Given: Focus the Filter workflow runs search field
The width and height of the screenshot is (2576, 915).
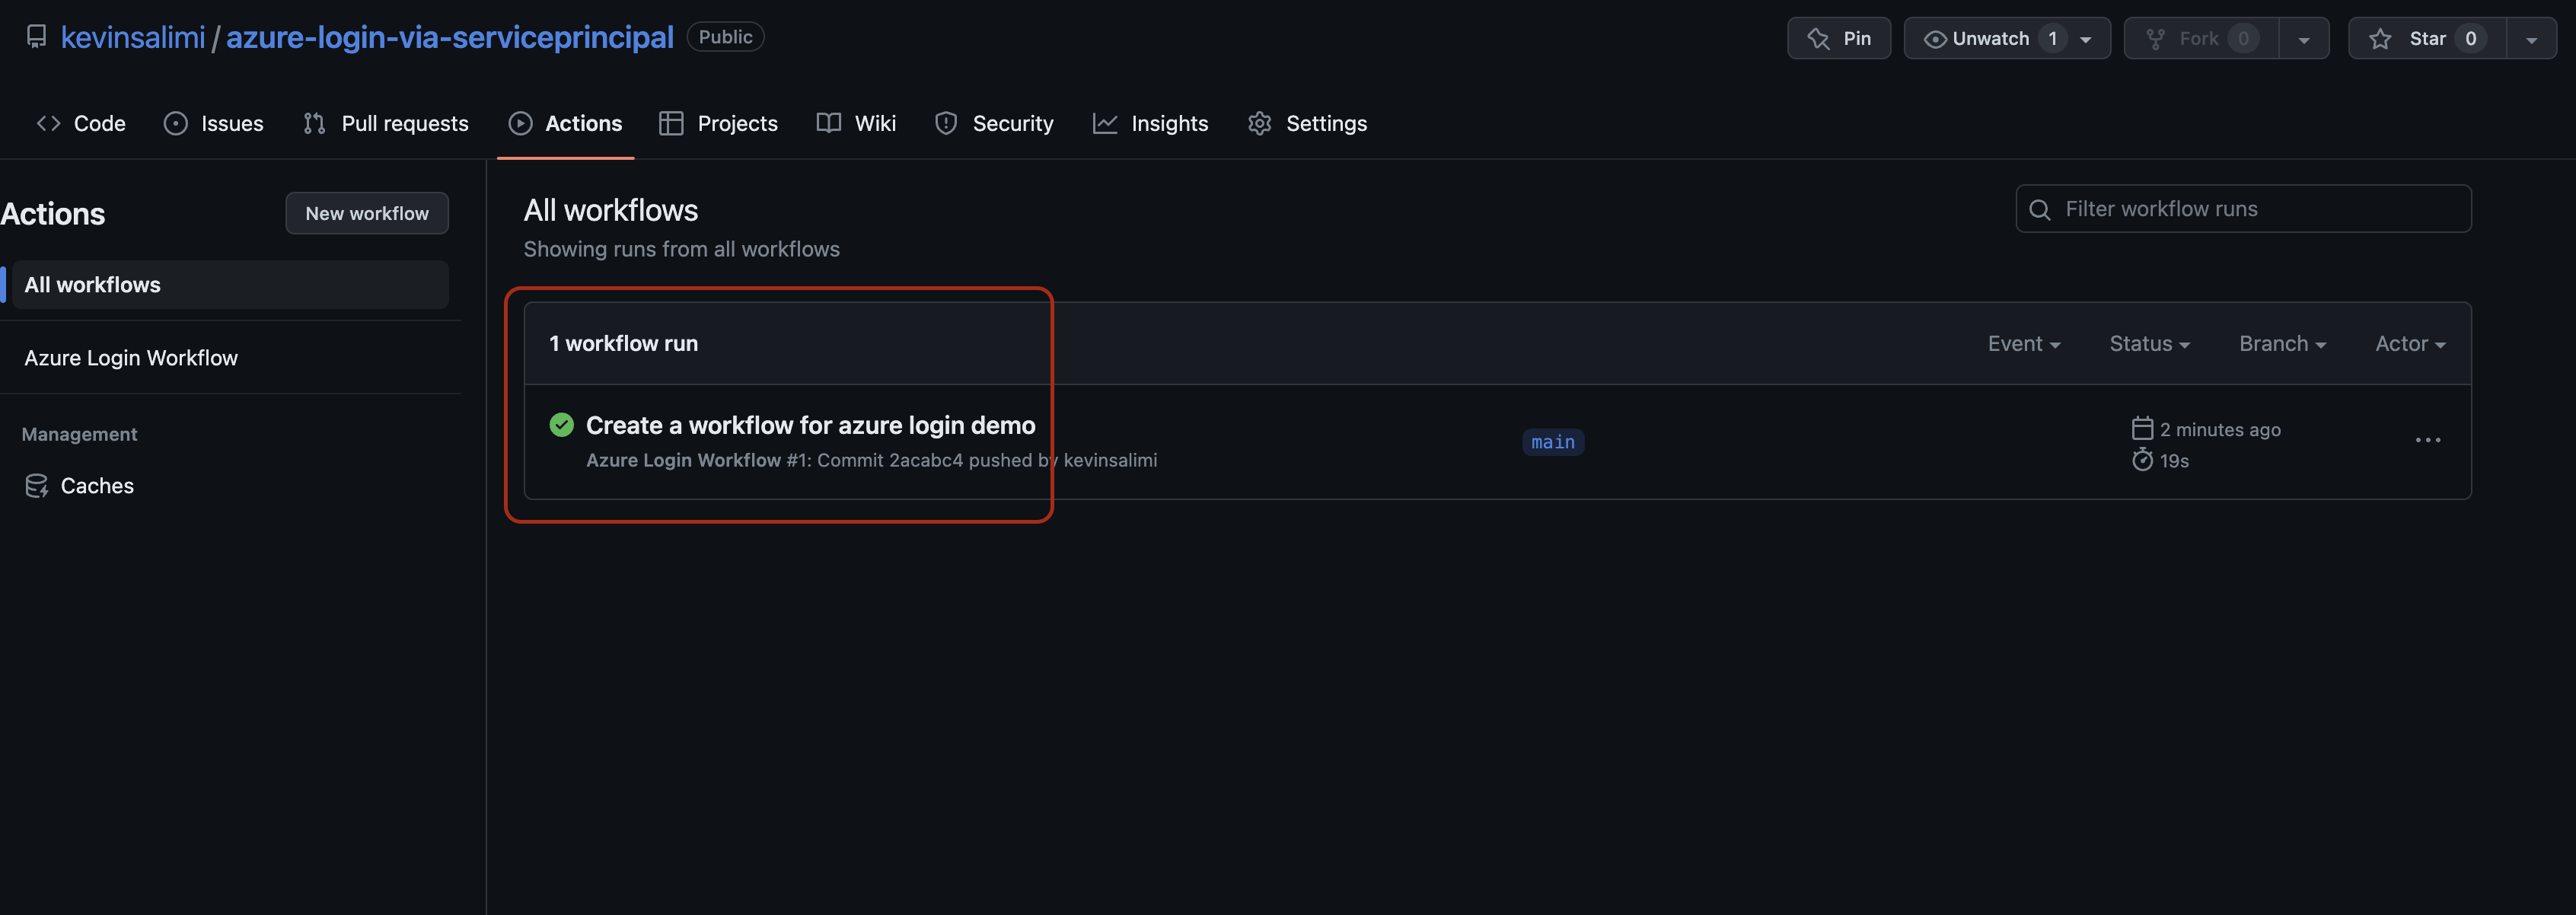Looking at the screenshot, I should pos(2243,209).
